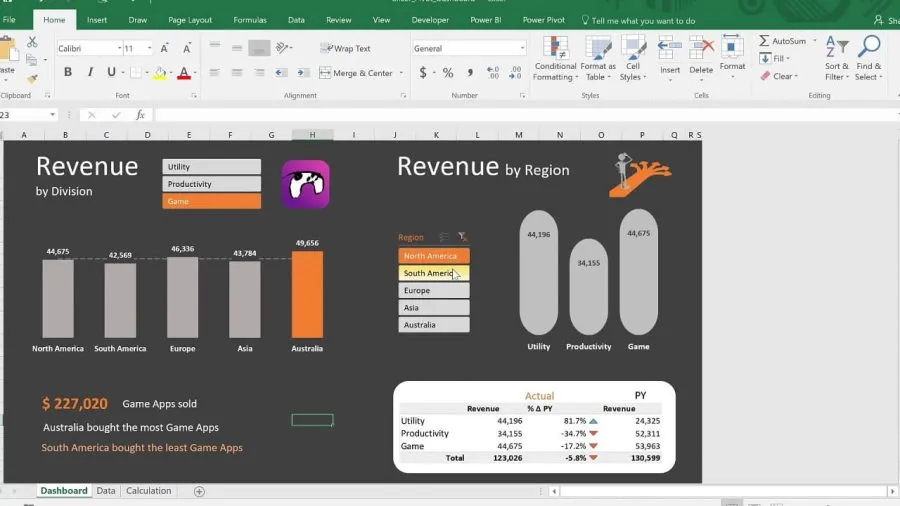Open the Clear dropdown

point(779,76)
